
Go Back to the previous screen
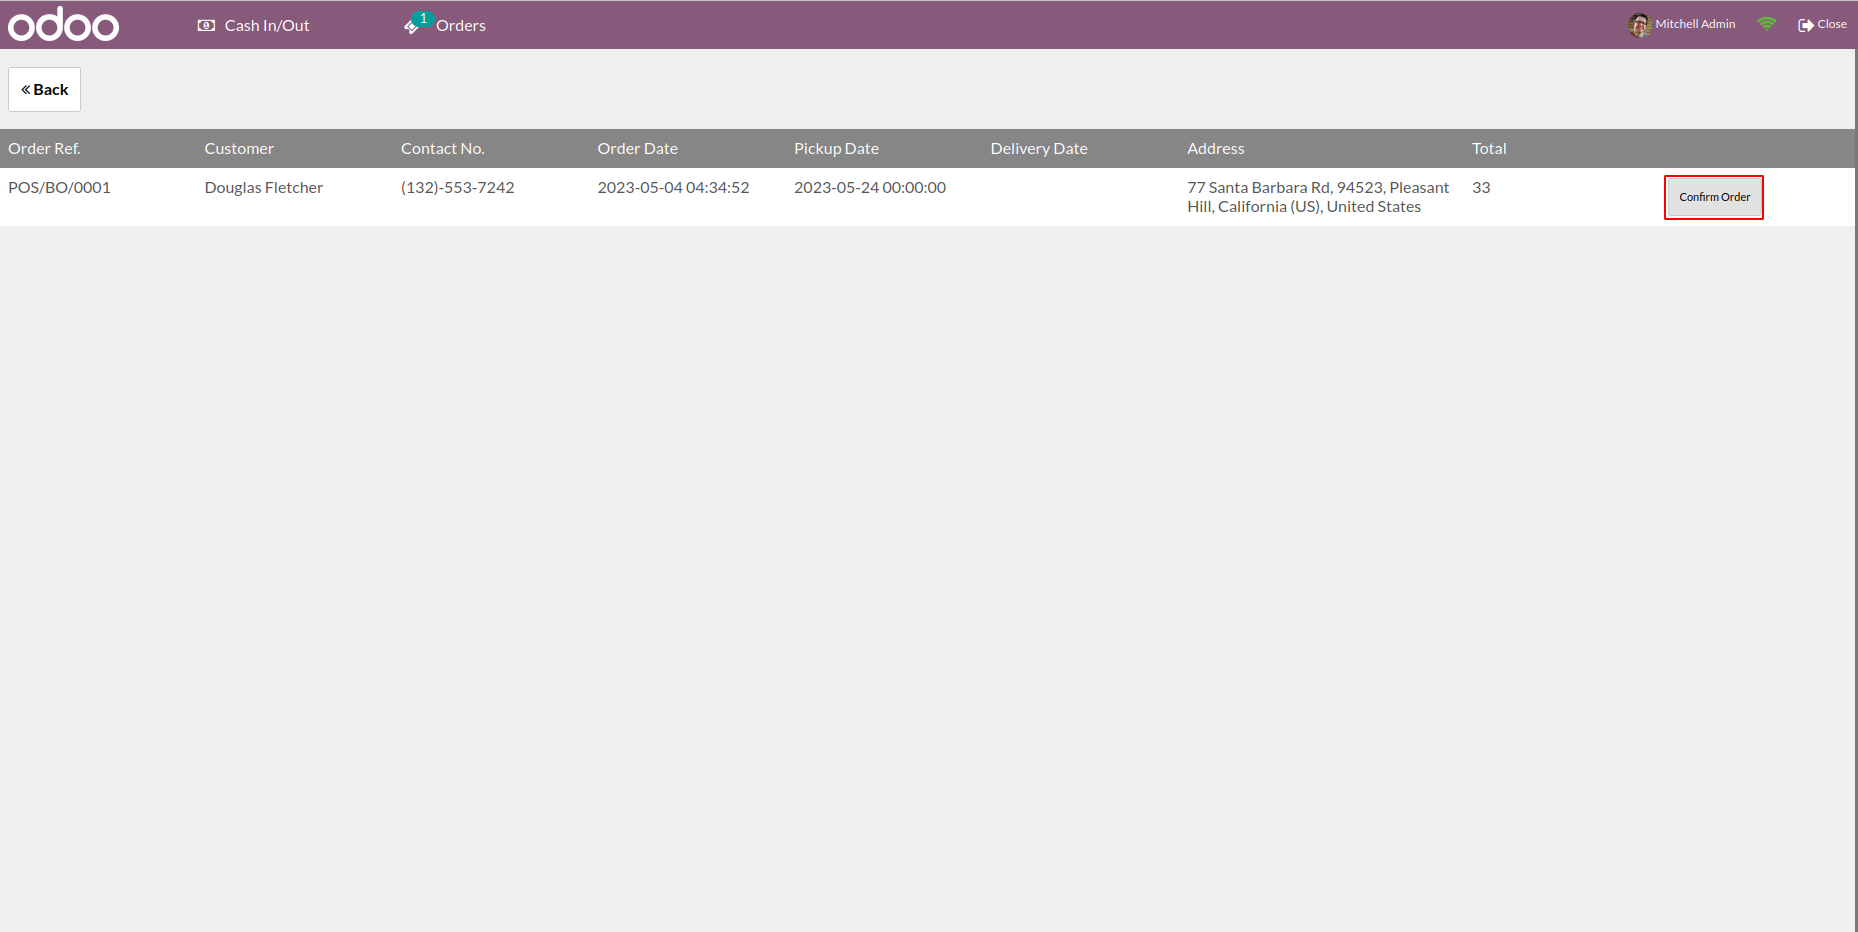click(x=45, y=90)
